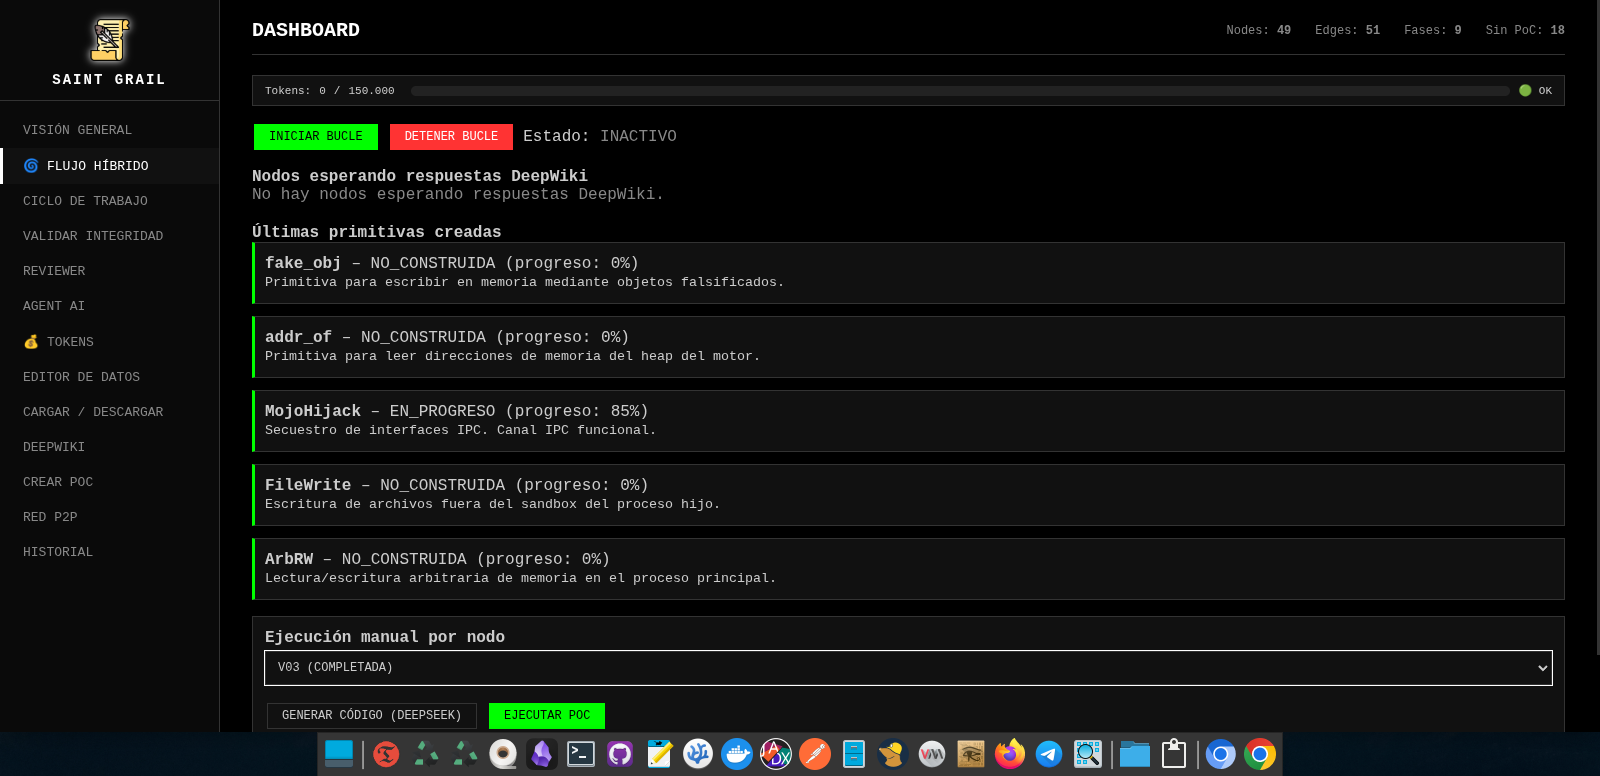Show the desktop from the dock
1600x776 pixels.
click(339, 754)
